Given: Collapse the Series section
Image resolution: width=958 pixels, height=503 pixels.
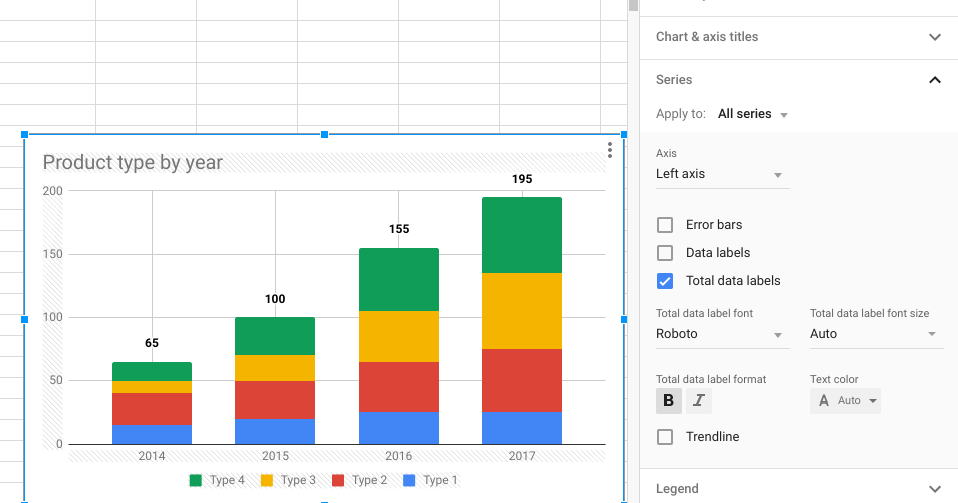Looking at the screenshot, I should tap(934, 80).
